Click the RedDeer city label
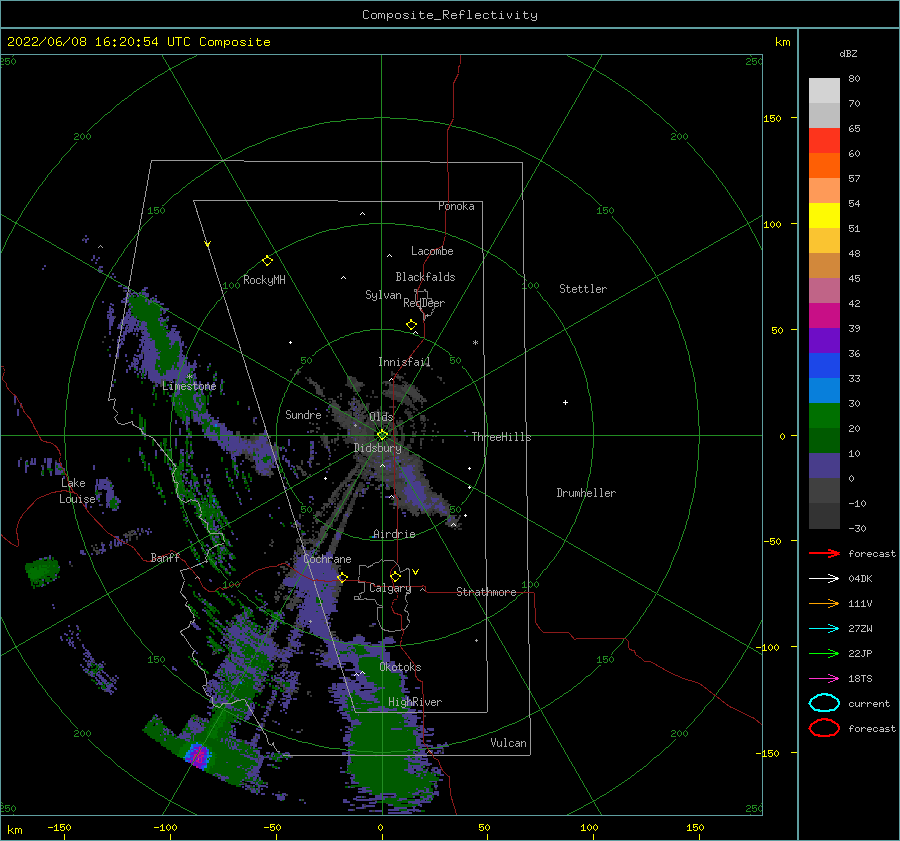 [x=424, y=303]
